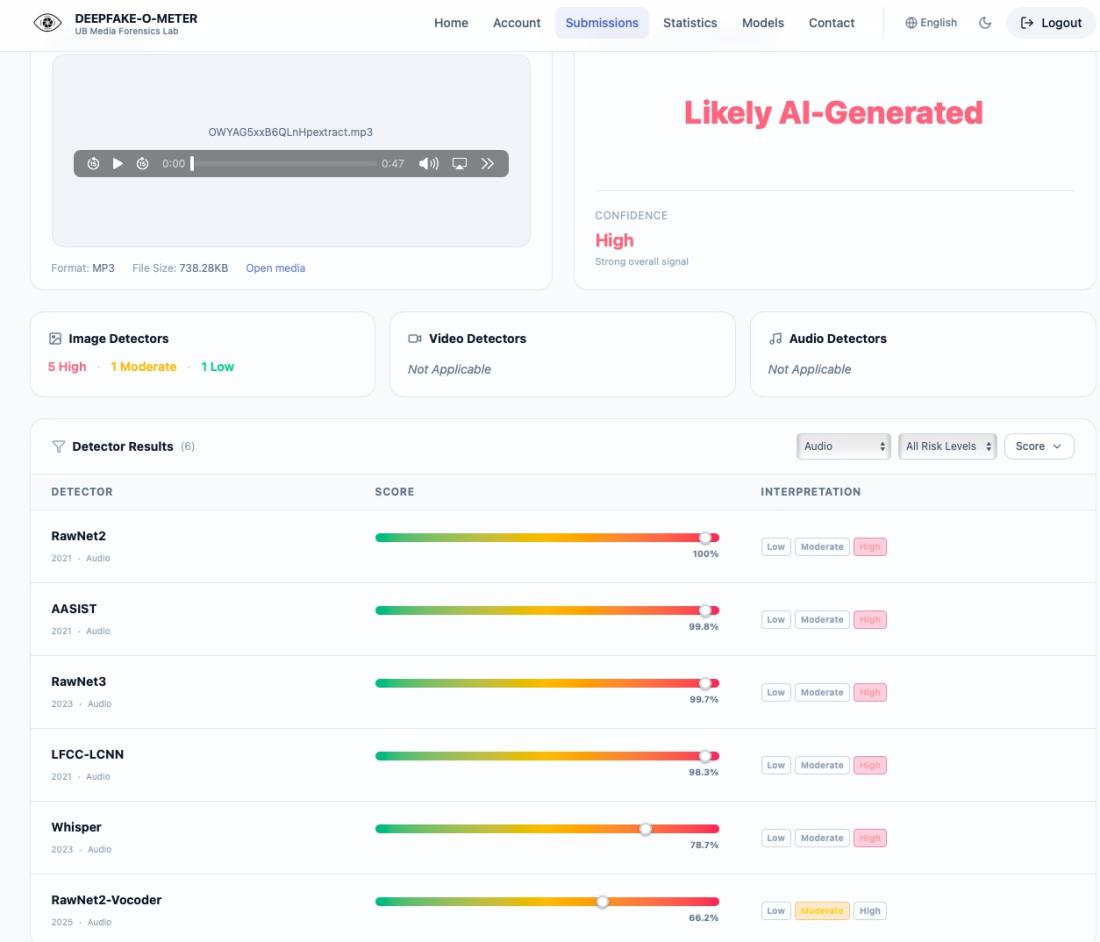Screen dimensions: 1100x942
Task: Open the Audio media type dropdown
Action: [x=843, y=446]
